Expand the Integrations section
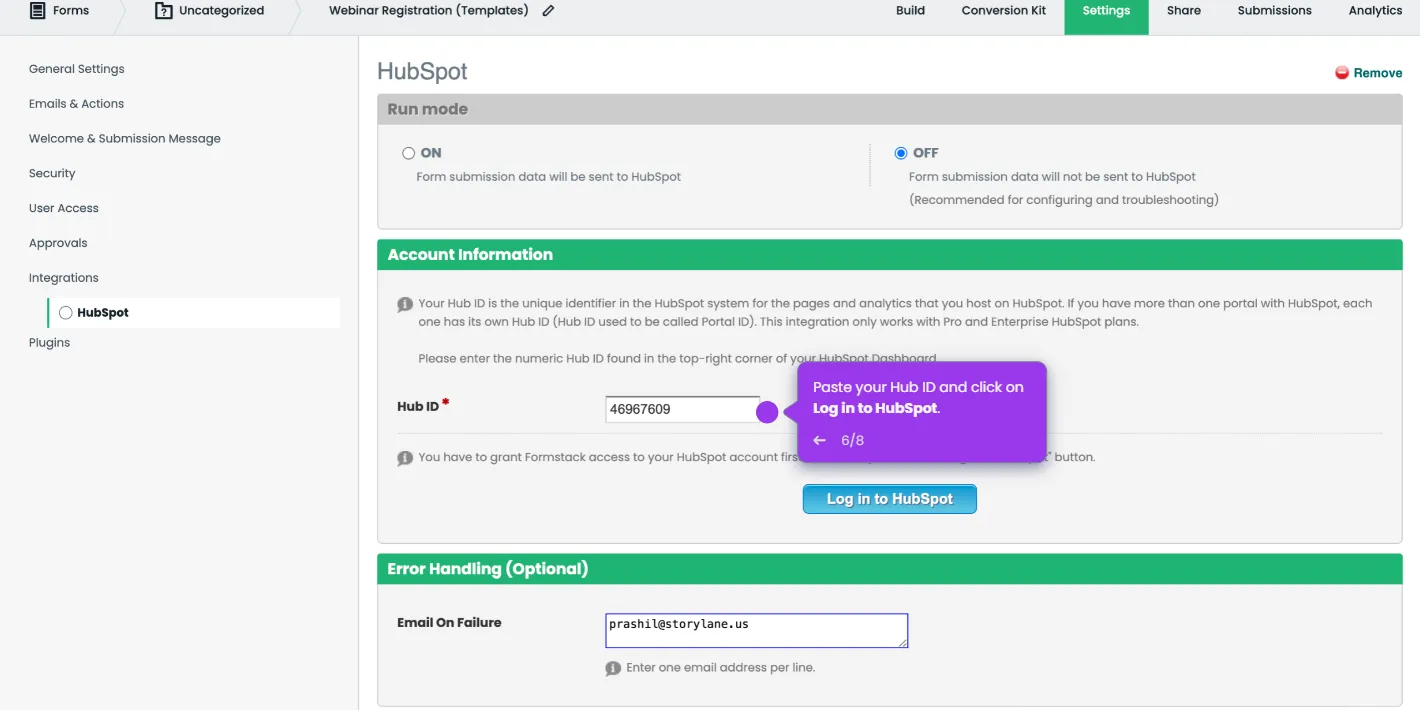1420x710 pixels. (x=63, y=277)
